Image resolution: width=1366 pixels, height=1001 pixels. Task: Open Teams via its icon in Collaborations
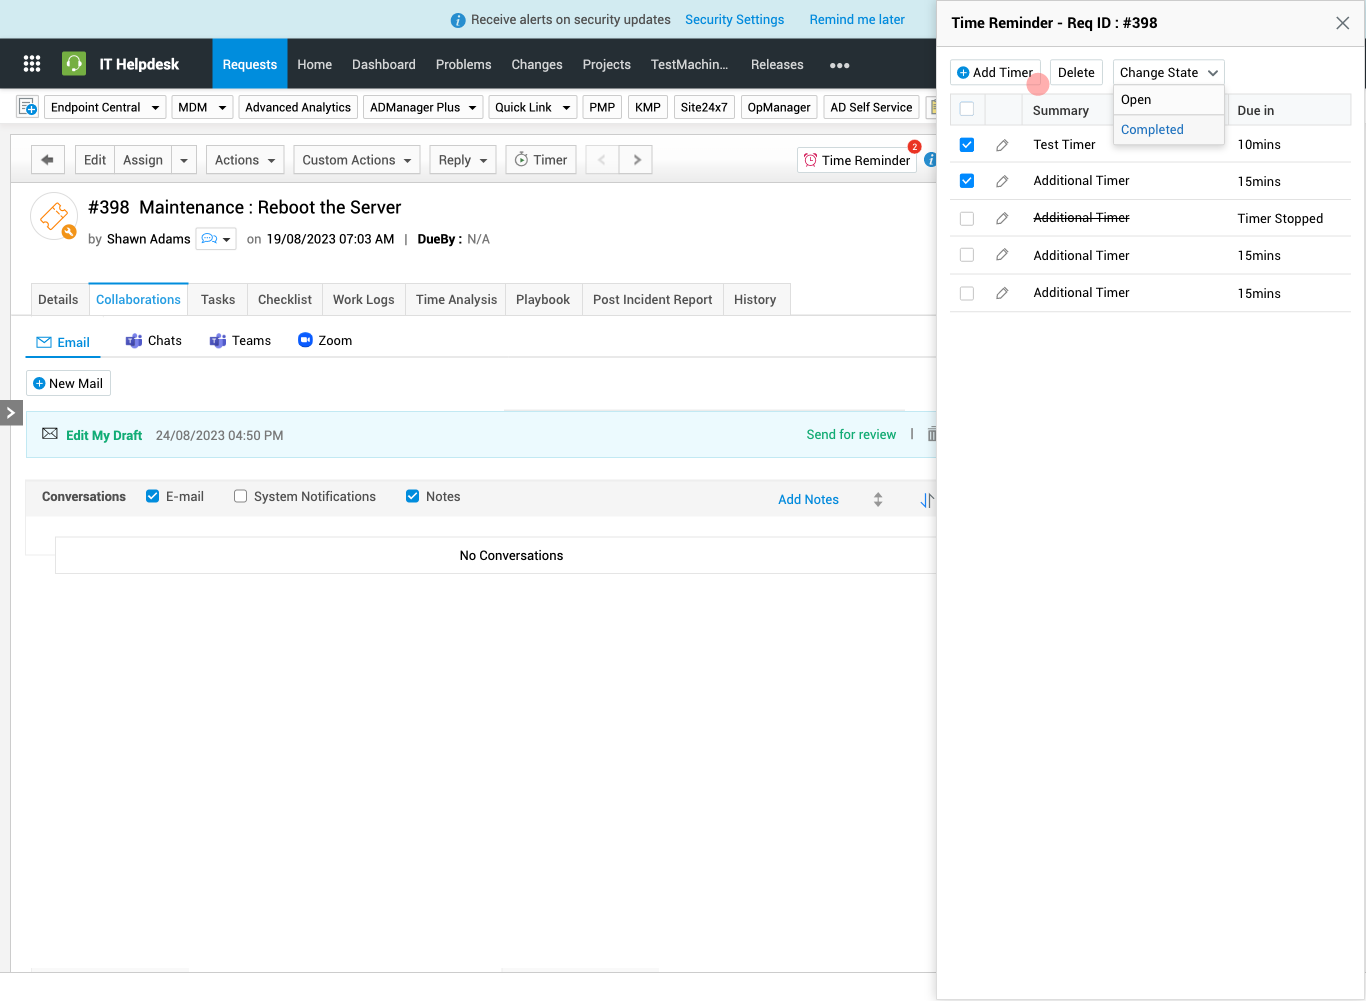coord(217,340)
